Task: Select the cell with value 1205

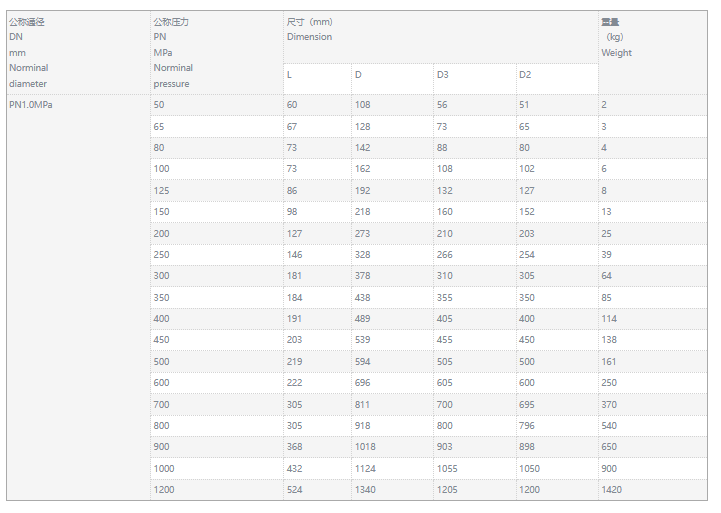Action: (448, 490)
